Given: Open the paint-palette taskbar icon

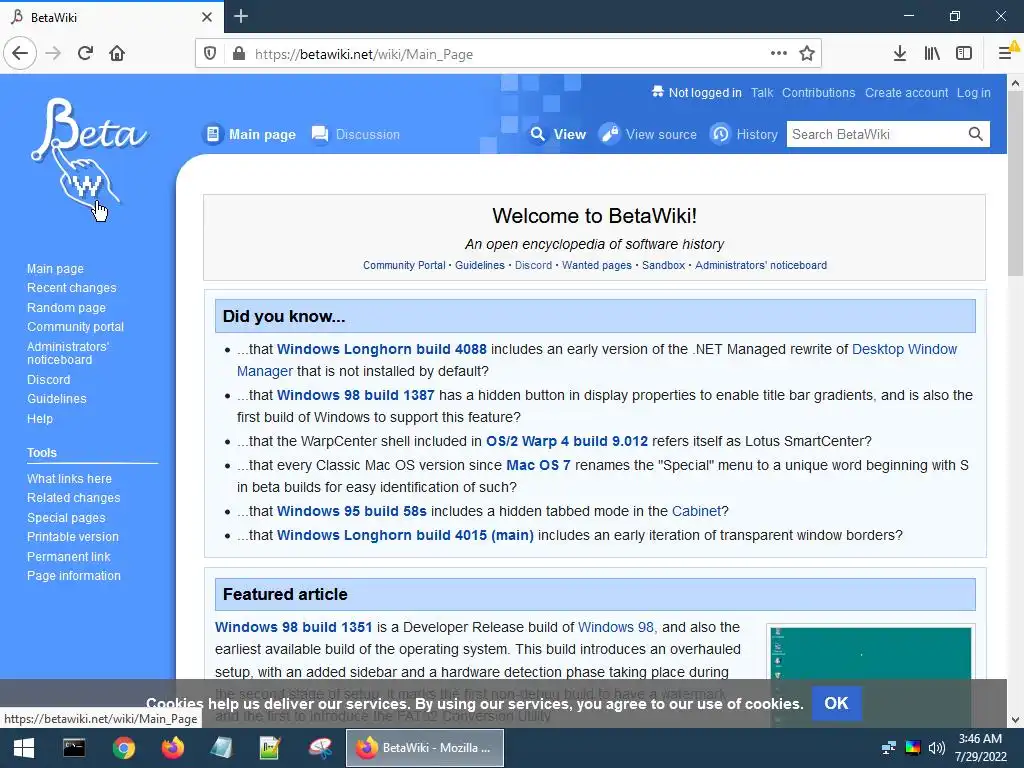Looking at the screenshot, I should pyautogui.click(x=320, y=748).
